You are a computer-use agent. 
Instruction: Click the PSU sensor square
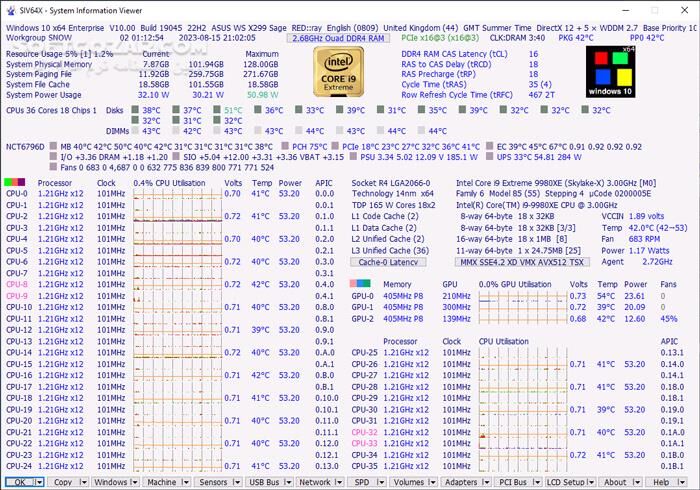click(x=353, y=156)
